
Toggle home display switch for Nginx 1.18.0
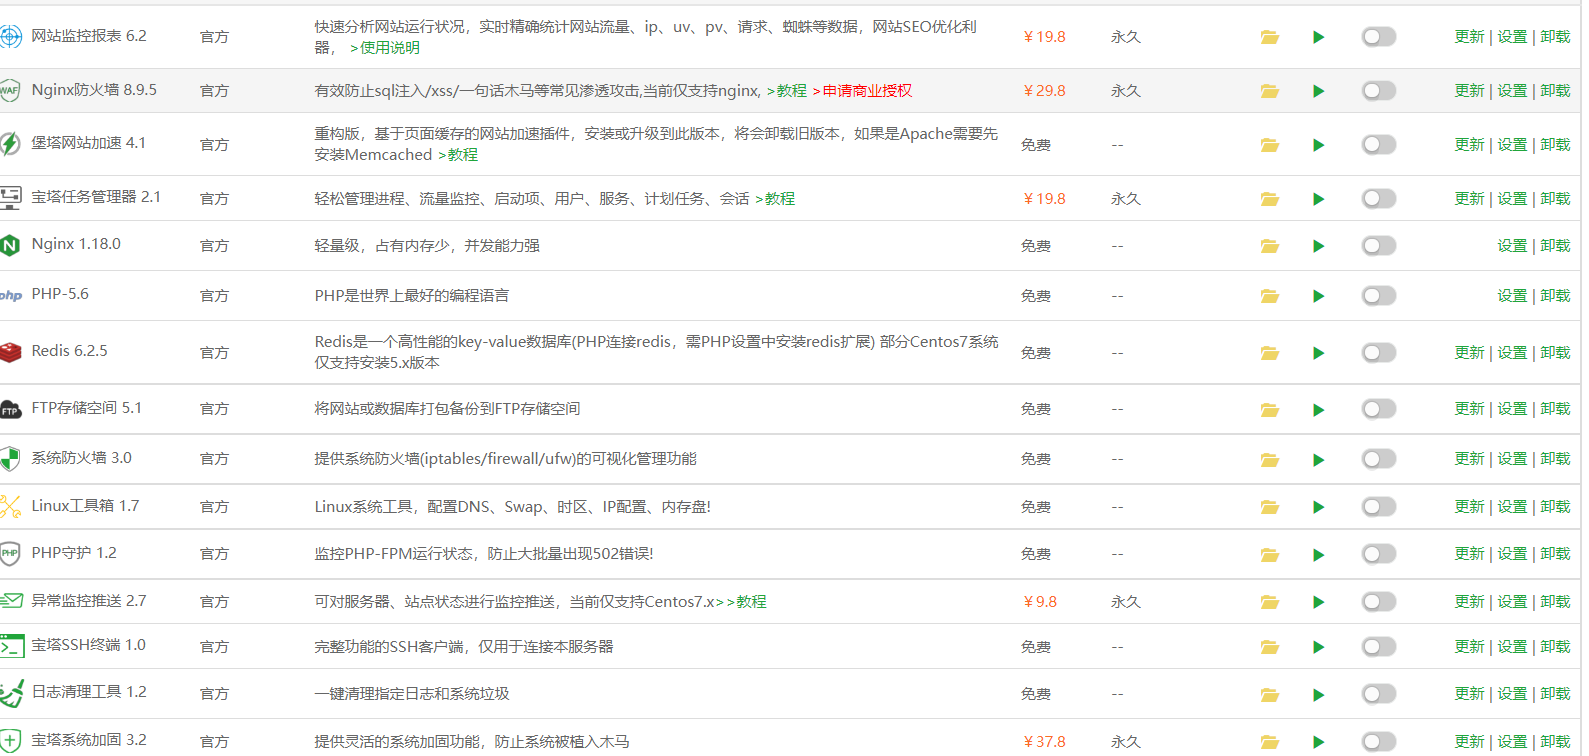pyautogui.click(x=1378, y=246)
